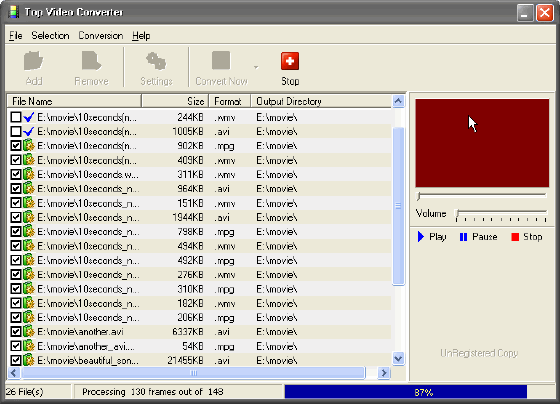
Task: Click the file icon on the 494KB row
Action: coord(29,246)
